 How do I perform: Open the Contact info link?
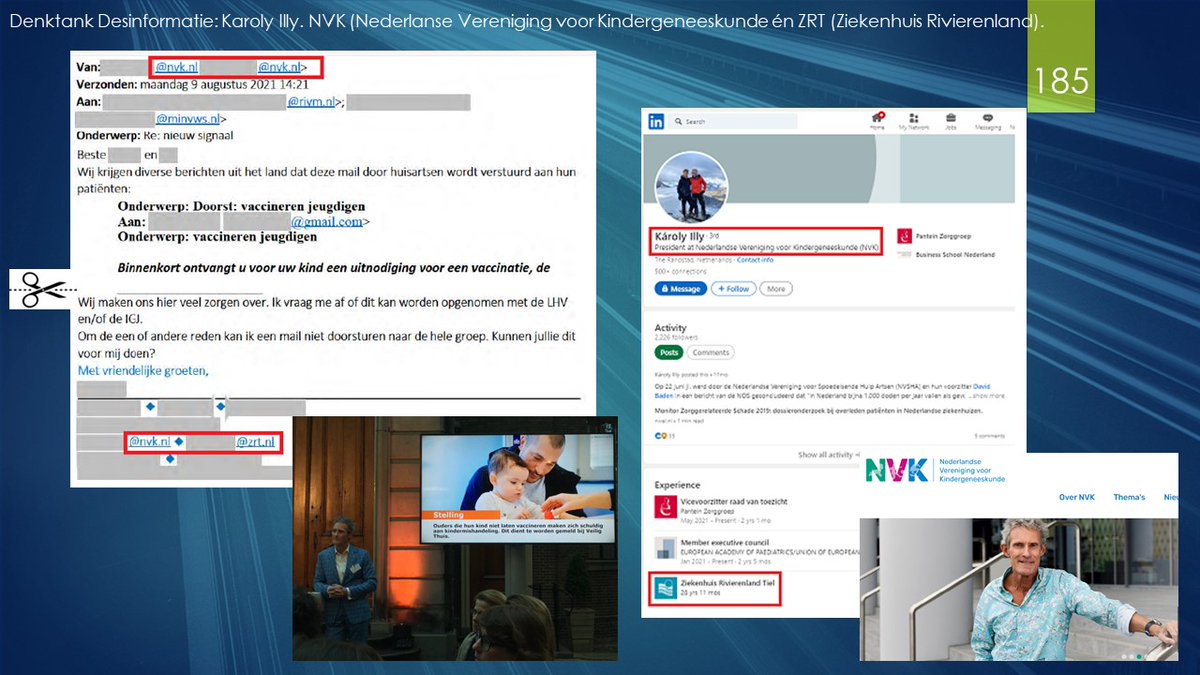pyautogui.click(x=754, y=260)
